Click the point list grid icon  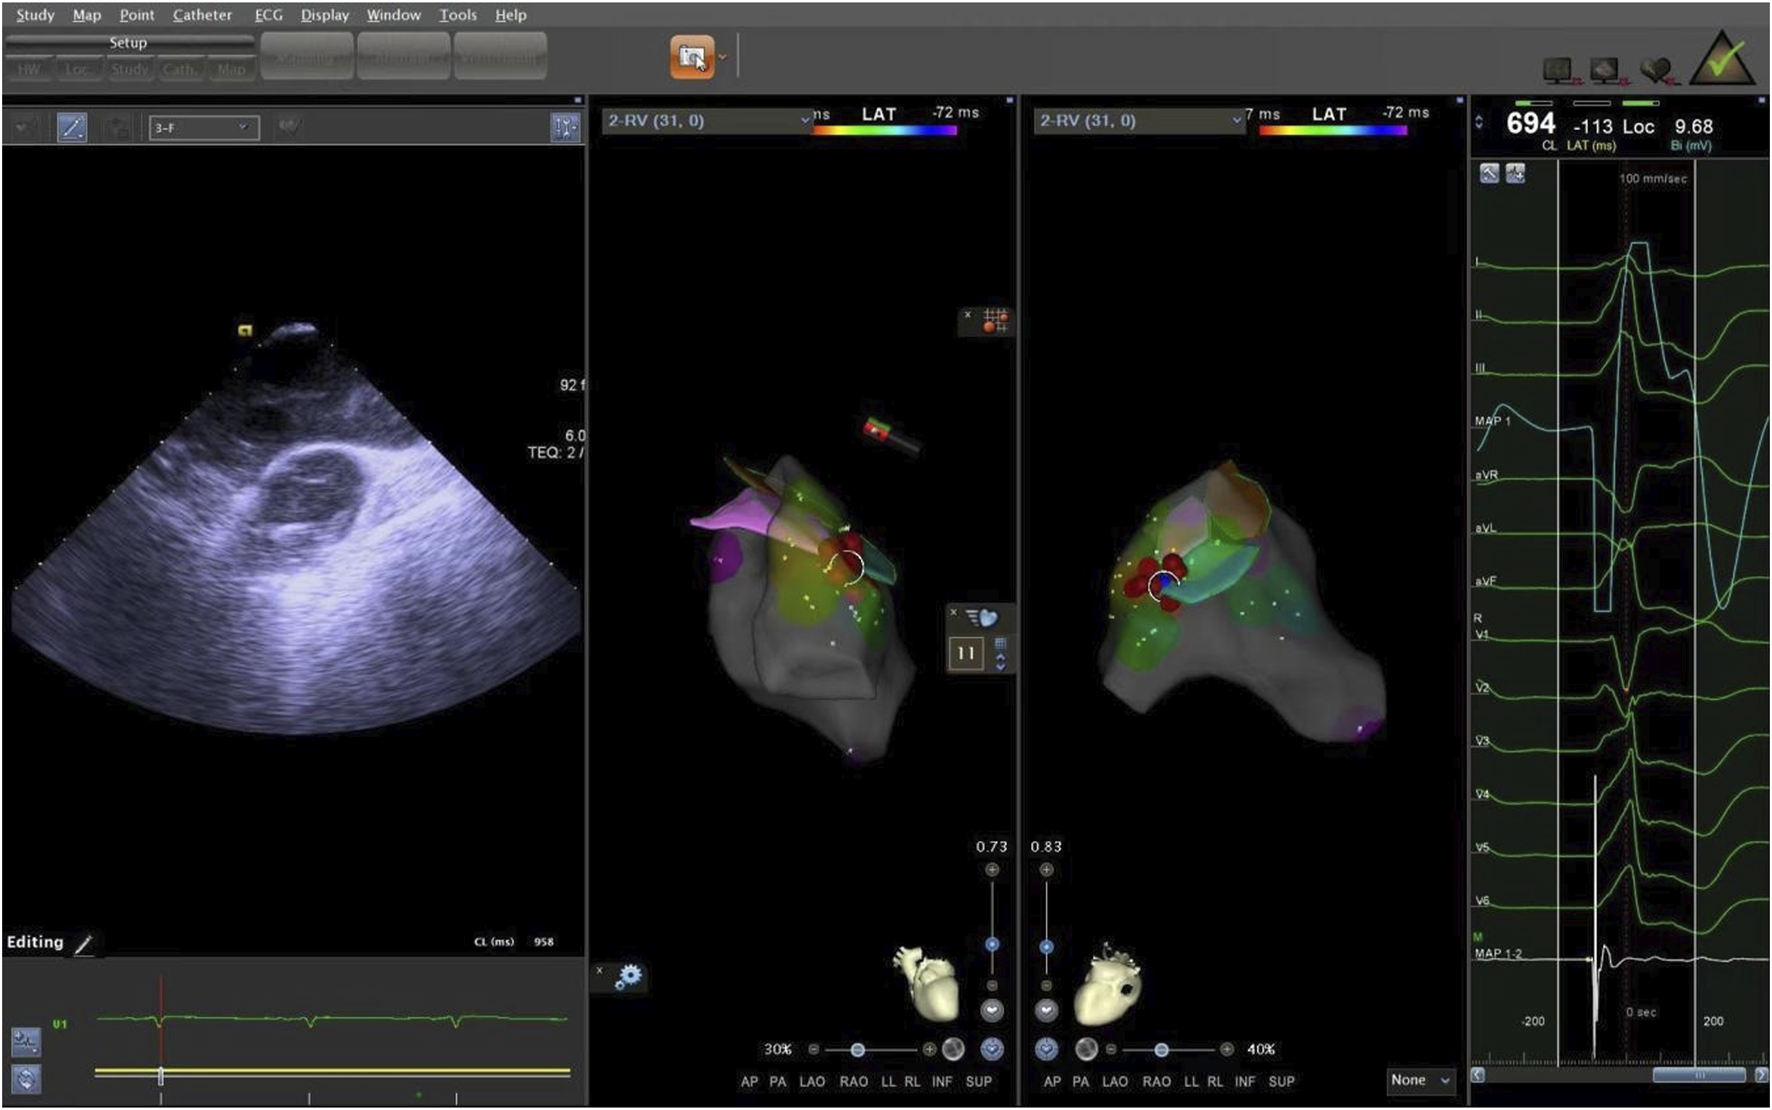[994, 321]
